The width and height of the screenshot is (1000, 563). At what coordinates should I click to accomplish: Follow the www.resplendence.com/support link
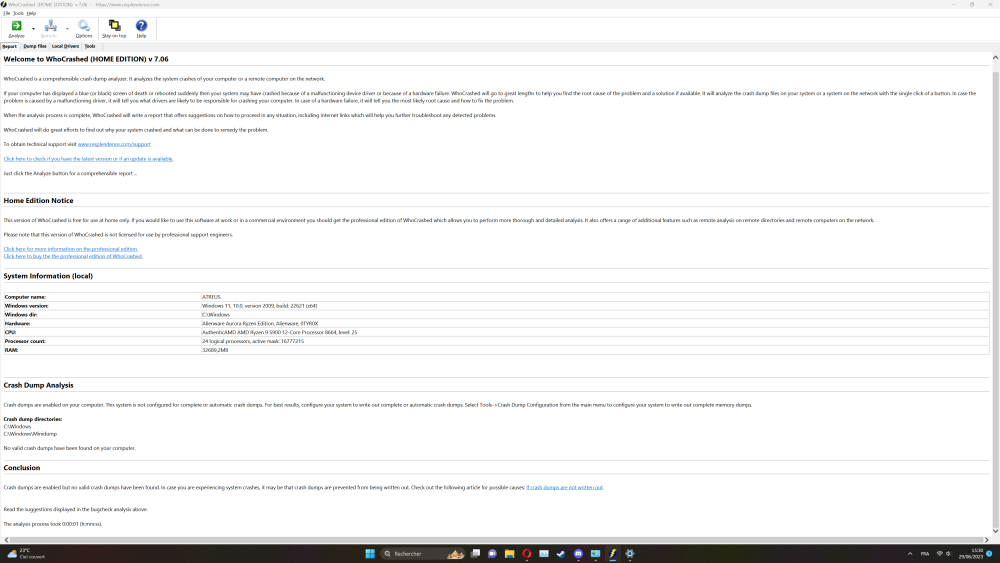point(114,144)
